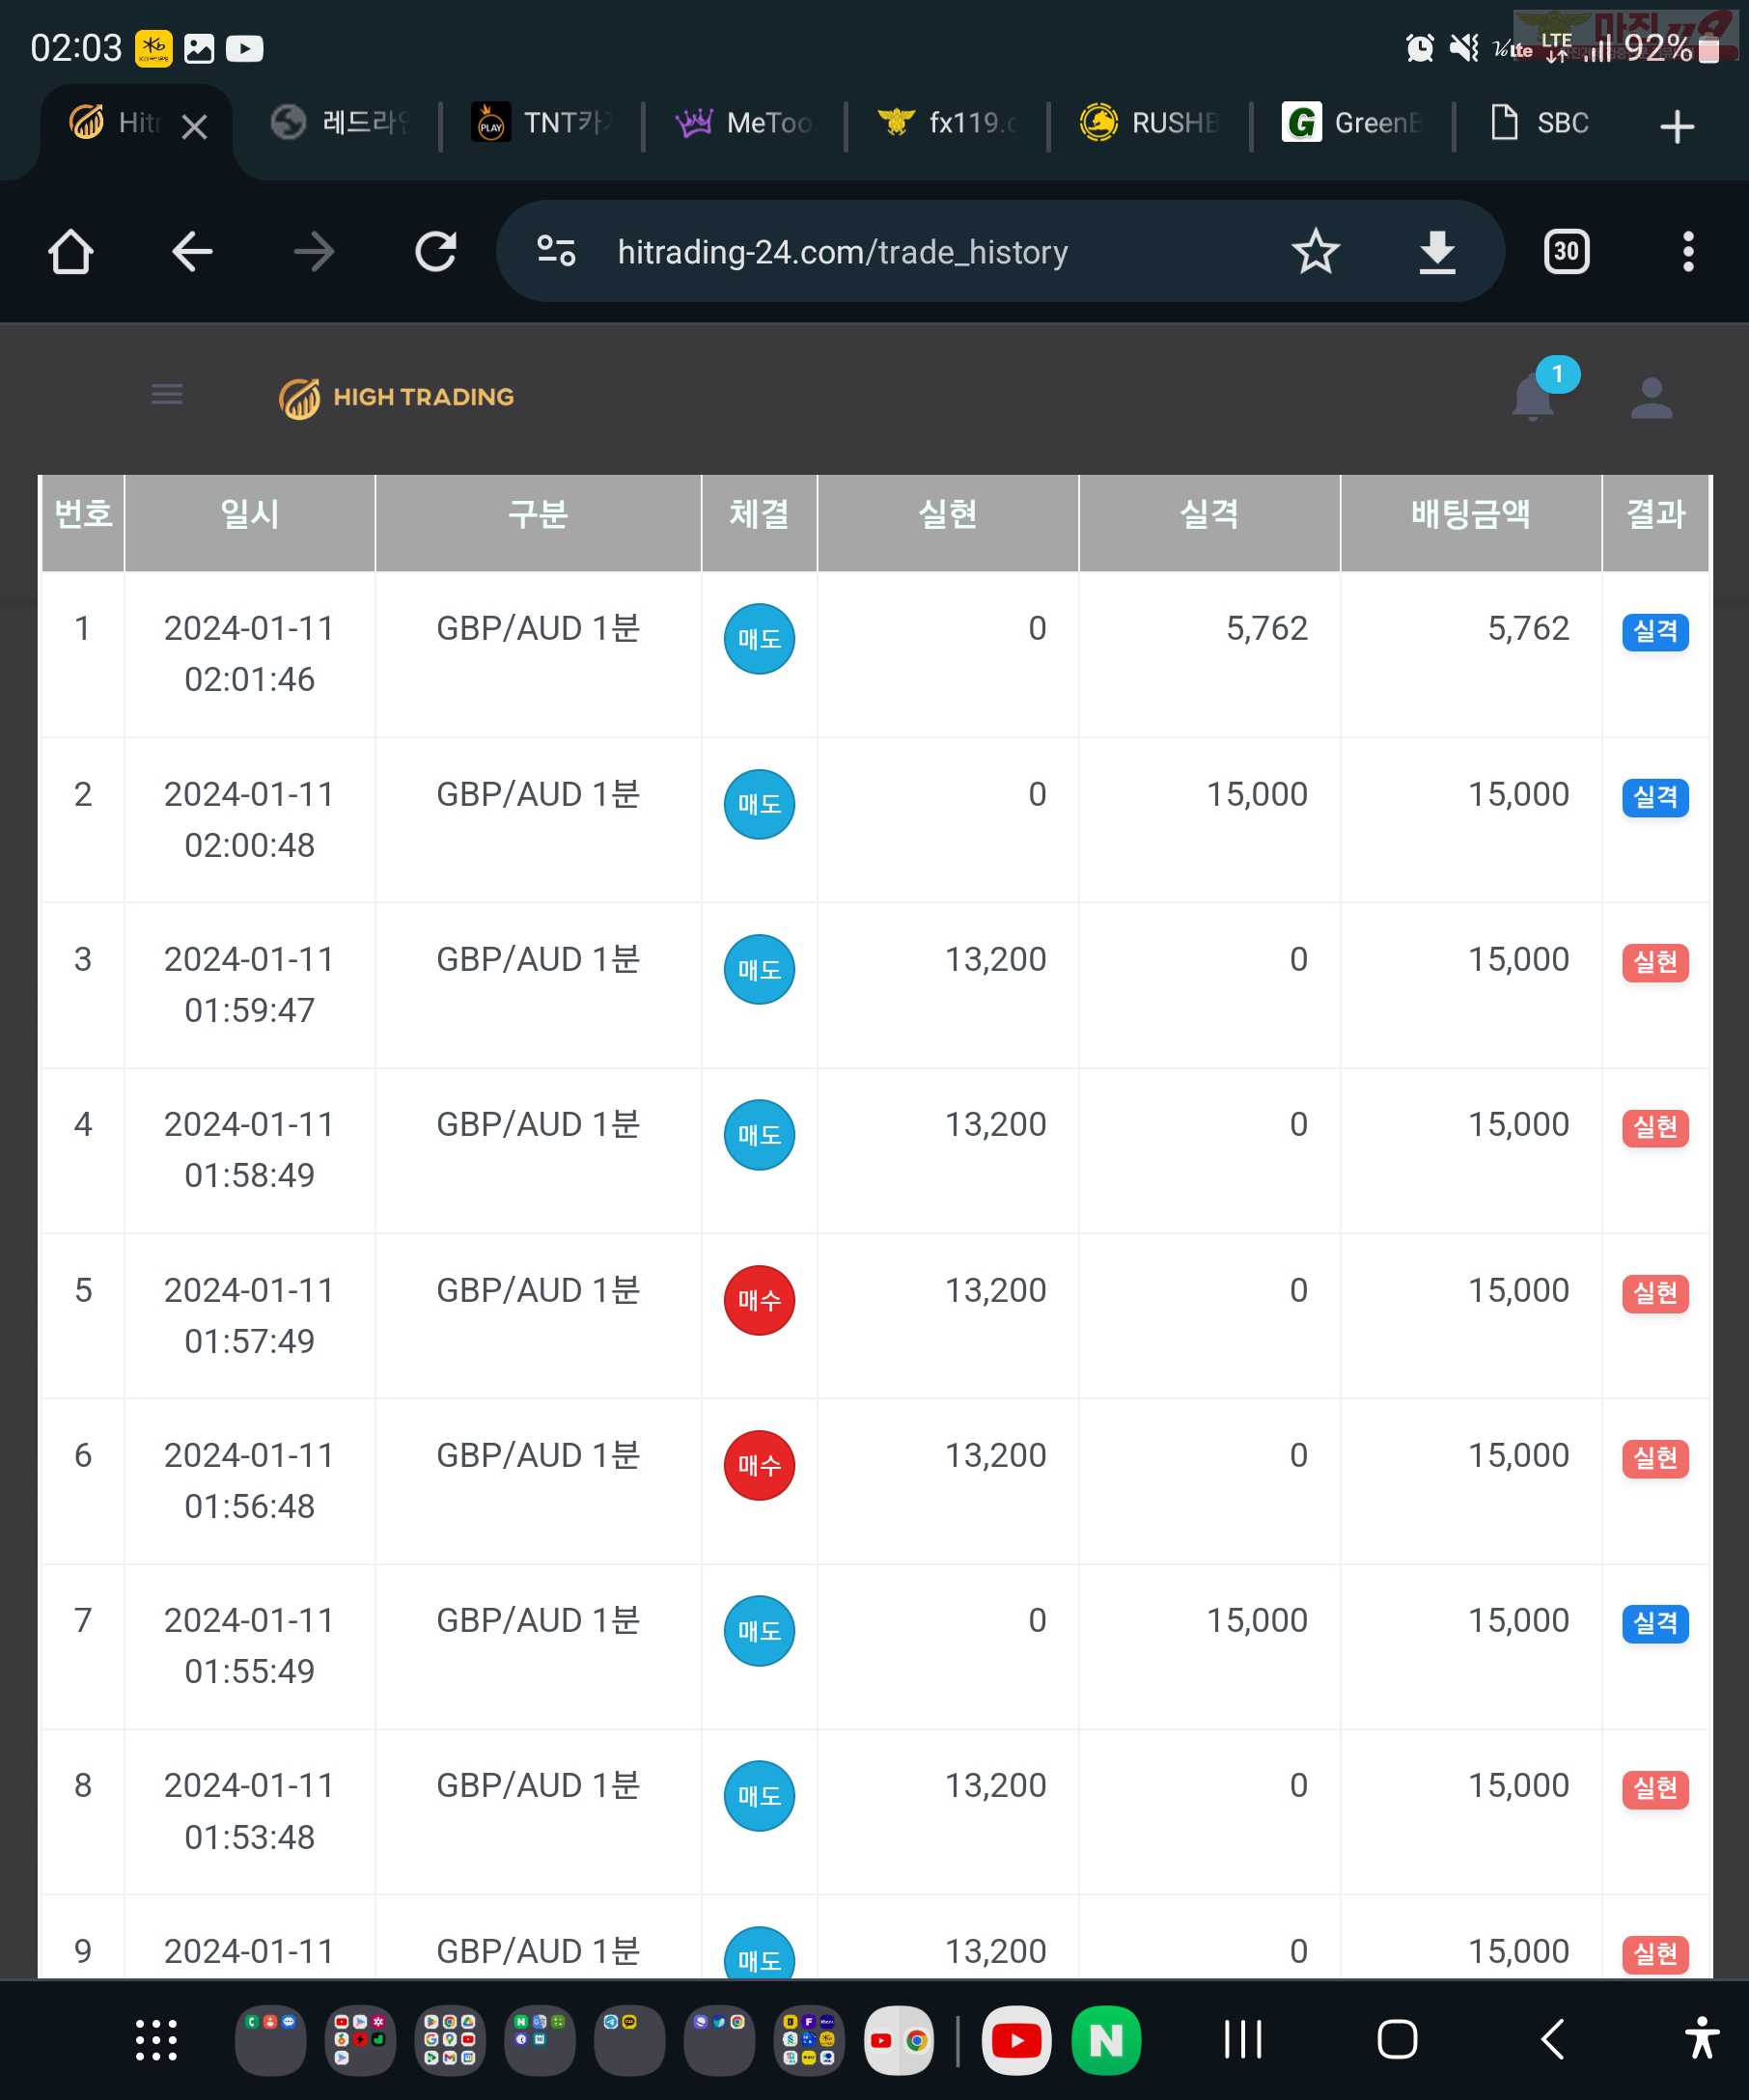
Task: Select the 02:01:46 timestamp cell
Action: (250, 680)
